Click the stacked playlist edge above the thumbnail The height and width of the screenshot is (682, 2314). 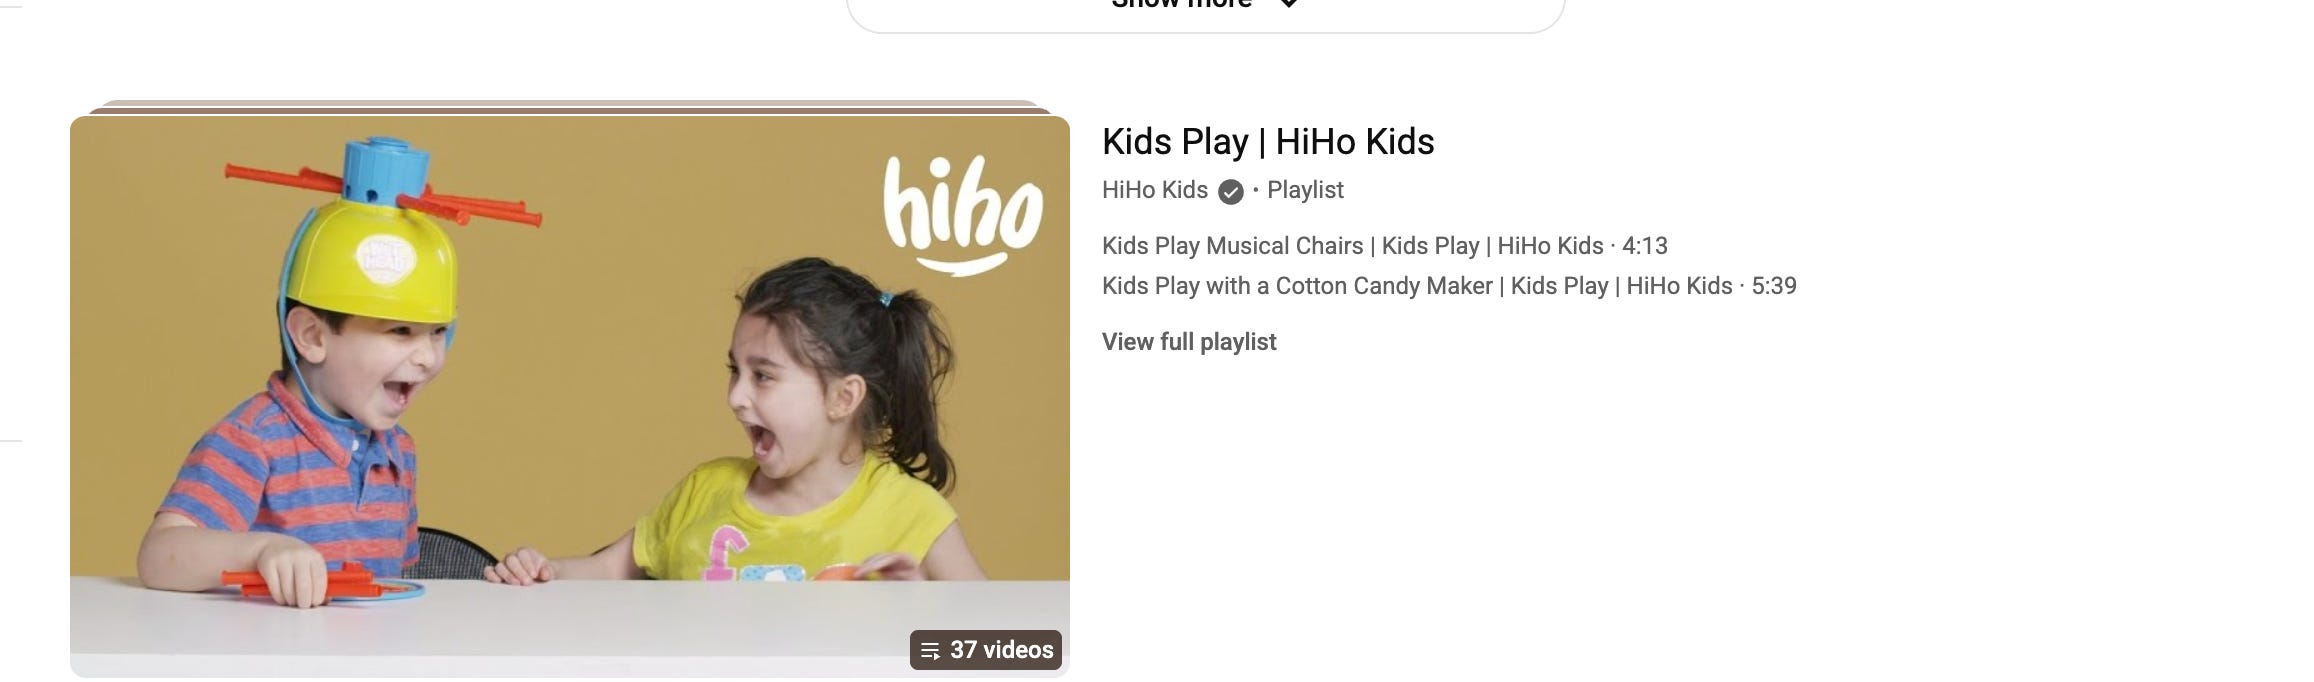570,107
